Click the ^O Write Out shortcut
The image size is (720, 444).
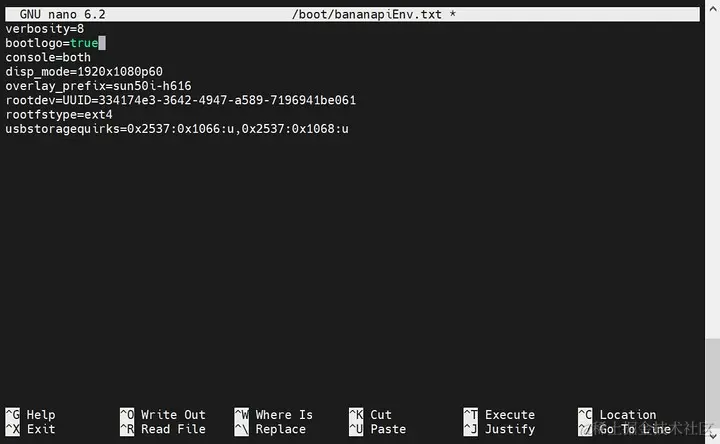163,415
